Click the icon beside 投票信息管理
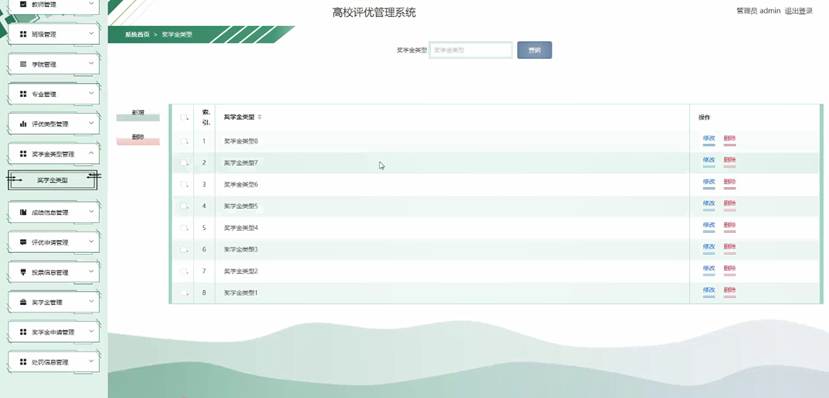 click(23, 272)
